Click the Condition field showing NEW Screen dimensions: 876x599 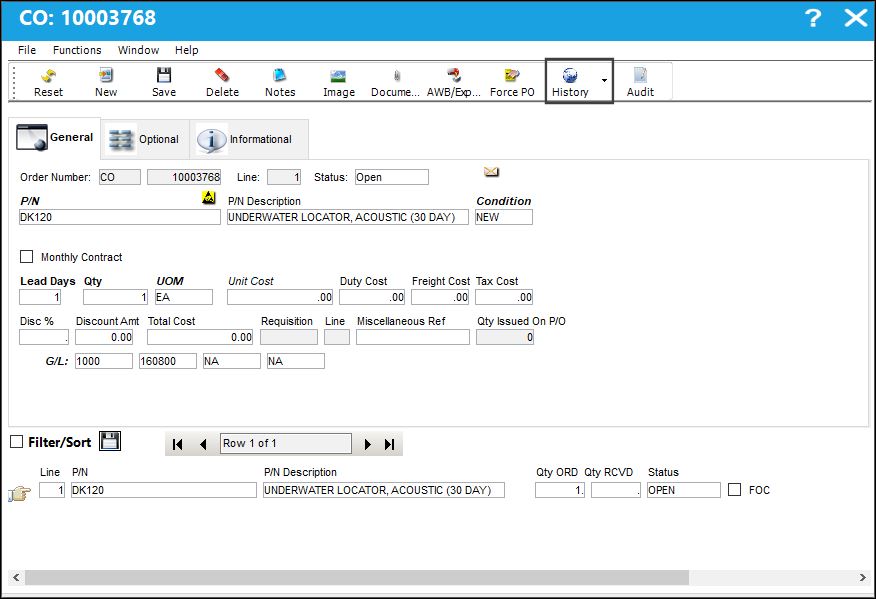[x=503, y=217]
